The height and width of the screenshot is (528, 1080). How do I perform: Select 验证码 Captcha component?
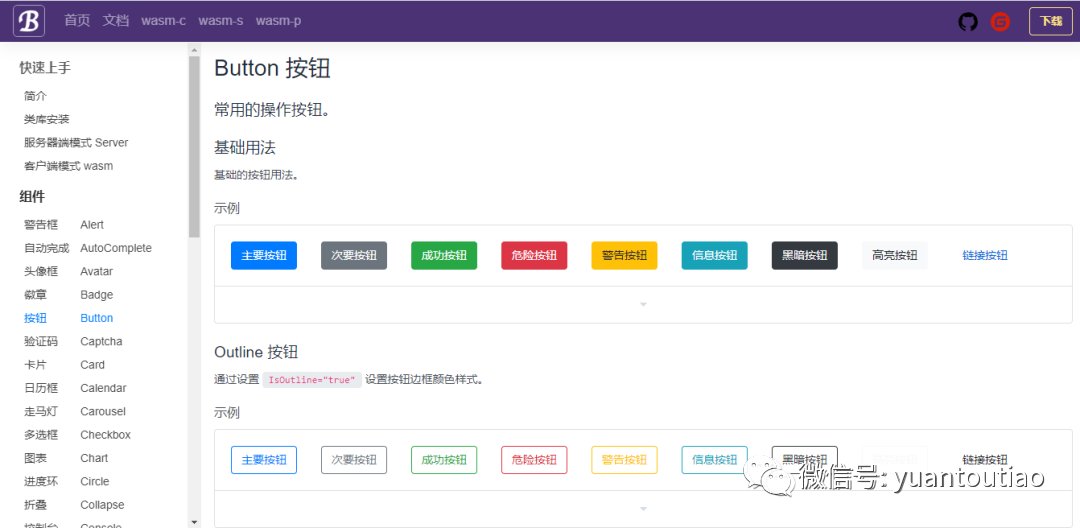[x=73, y=342]
